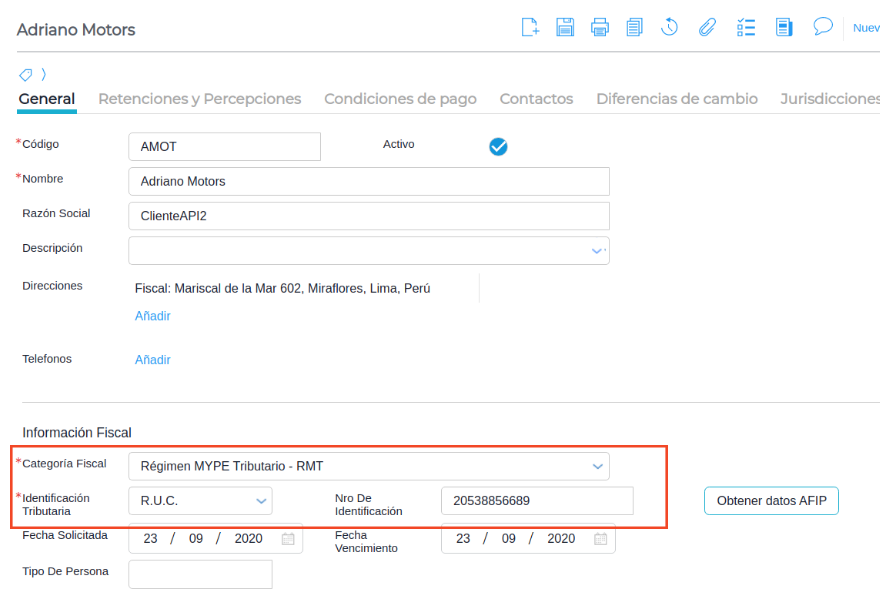This screenshot has width=896, height=597.
Task: Save the record with the floppy disk icon
Action: (x=565, y=27)
